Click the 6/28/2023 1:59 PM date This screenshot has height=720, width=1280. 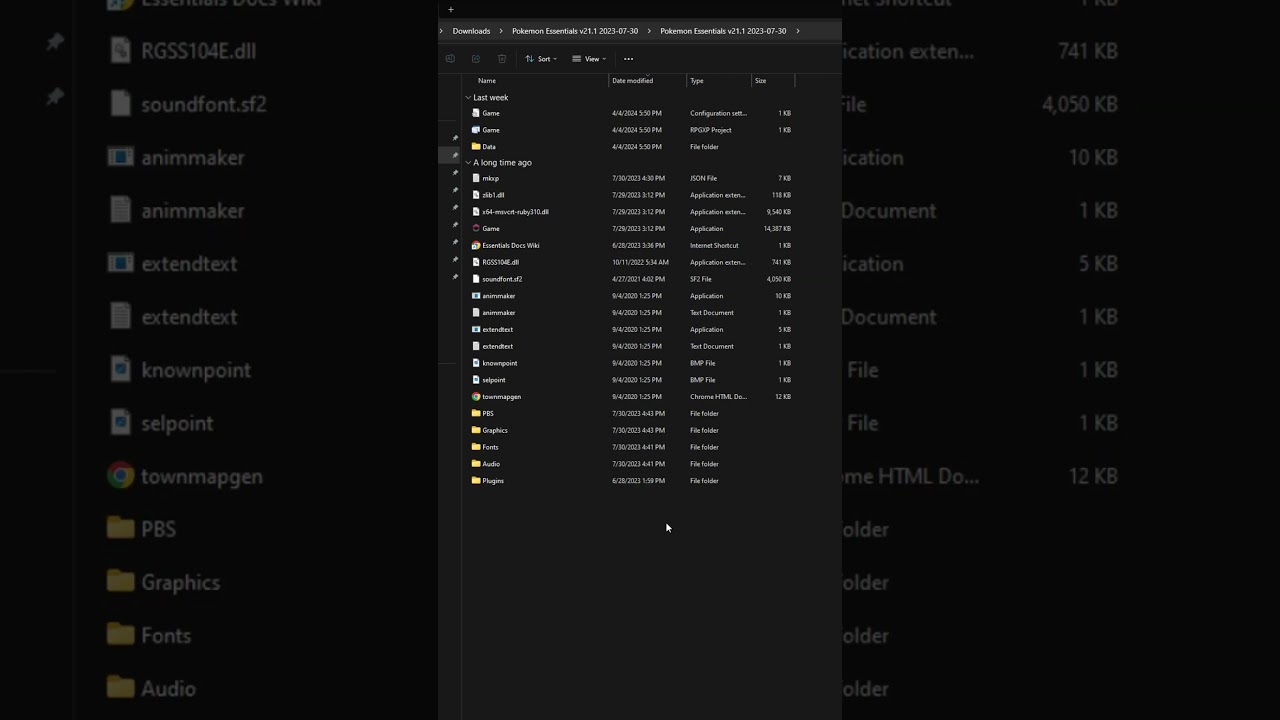click(638, 481)
